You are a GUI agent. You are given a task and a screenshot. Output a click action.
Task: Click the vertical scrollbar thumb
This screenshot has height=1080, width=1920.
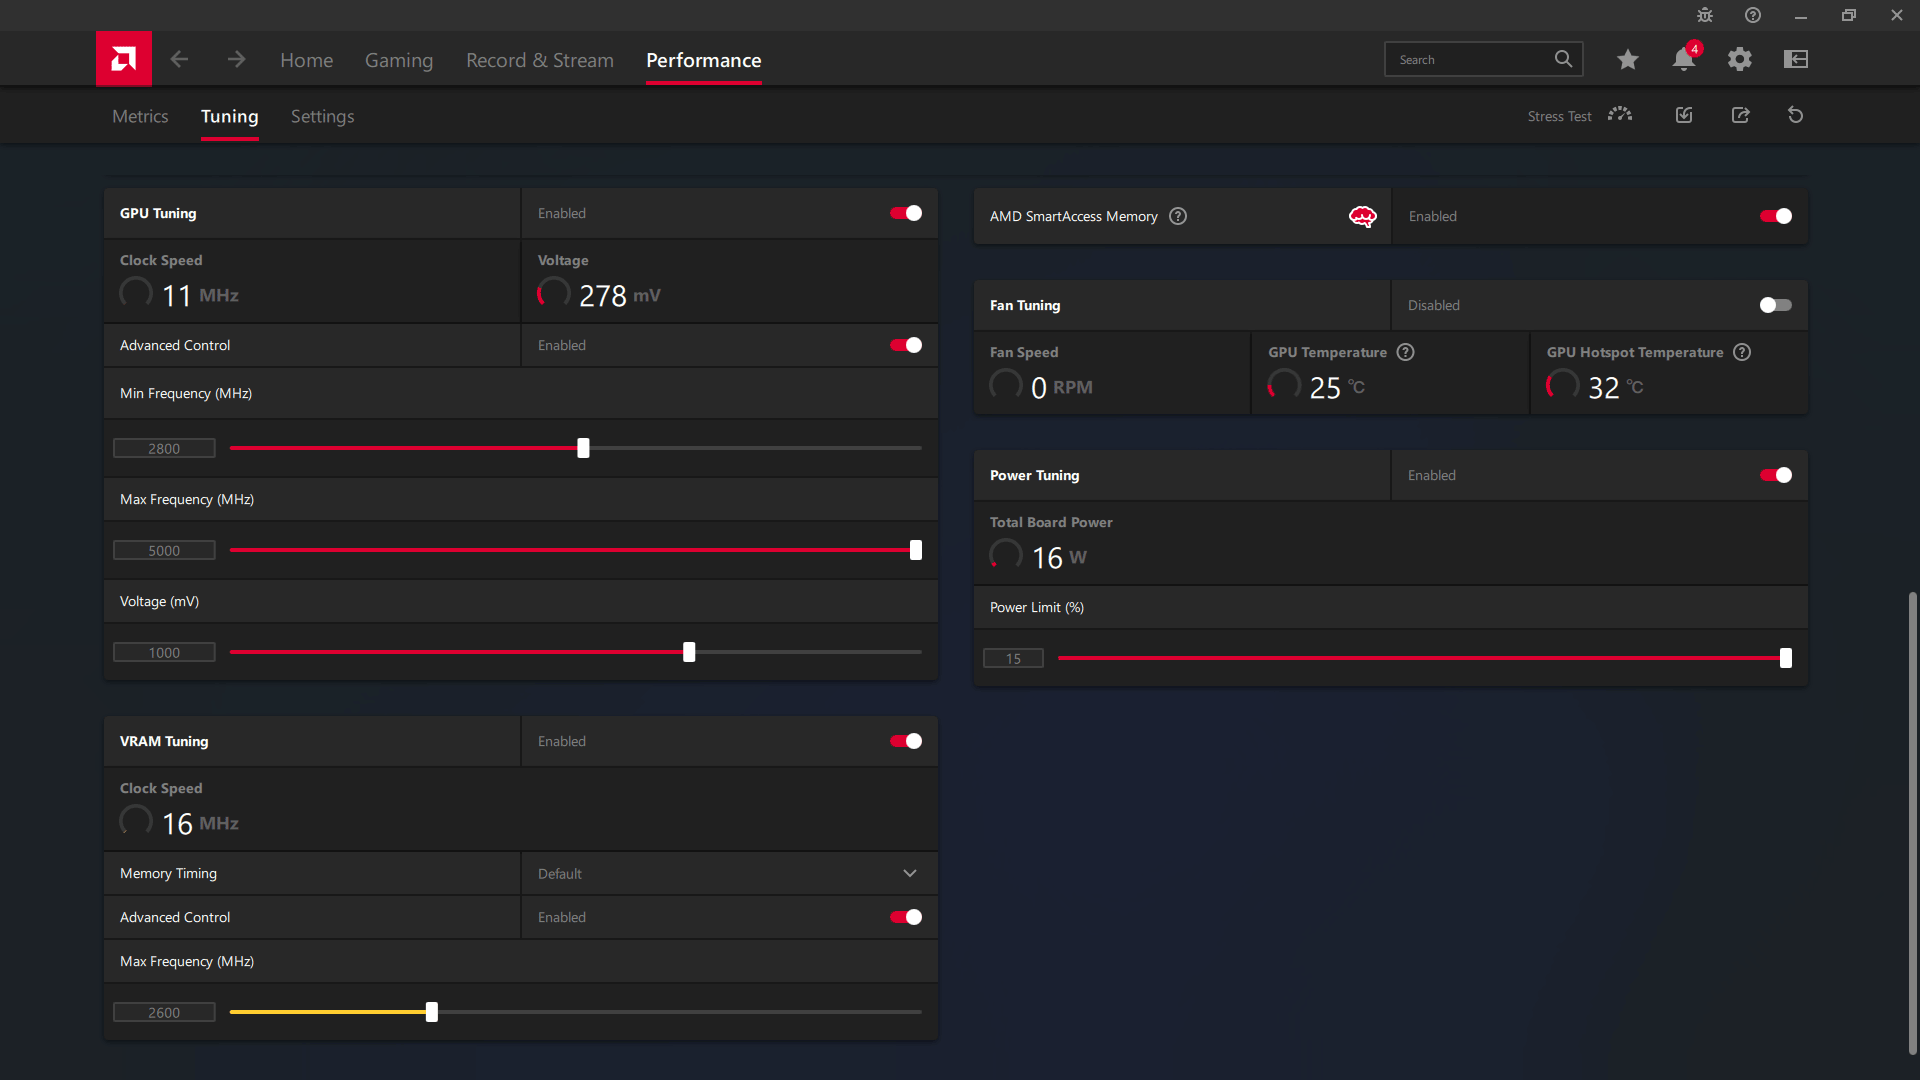pos(1912,823)
